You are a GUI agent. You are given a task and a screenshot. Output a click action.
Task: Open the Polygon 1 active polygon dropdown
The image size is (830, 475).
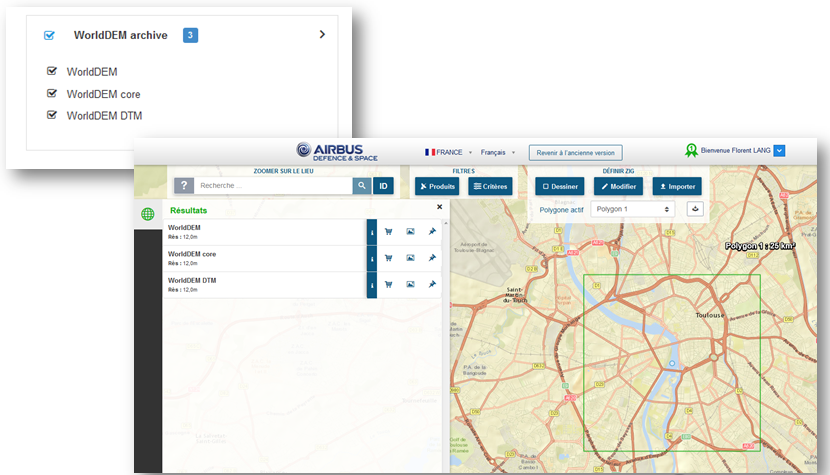(x=633, y=209)
